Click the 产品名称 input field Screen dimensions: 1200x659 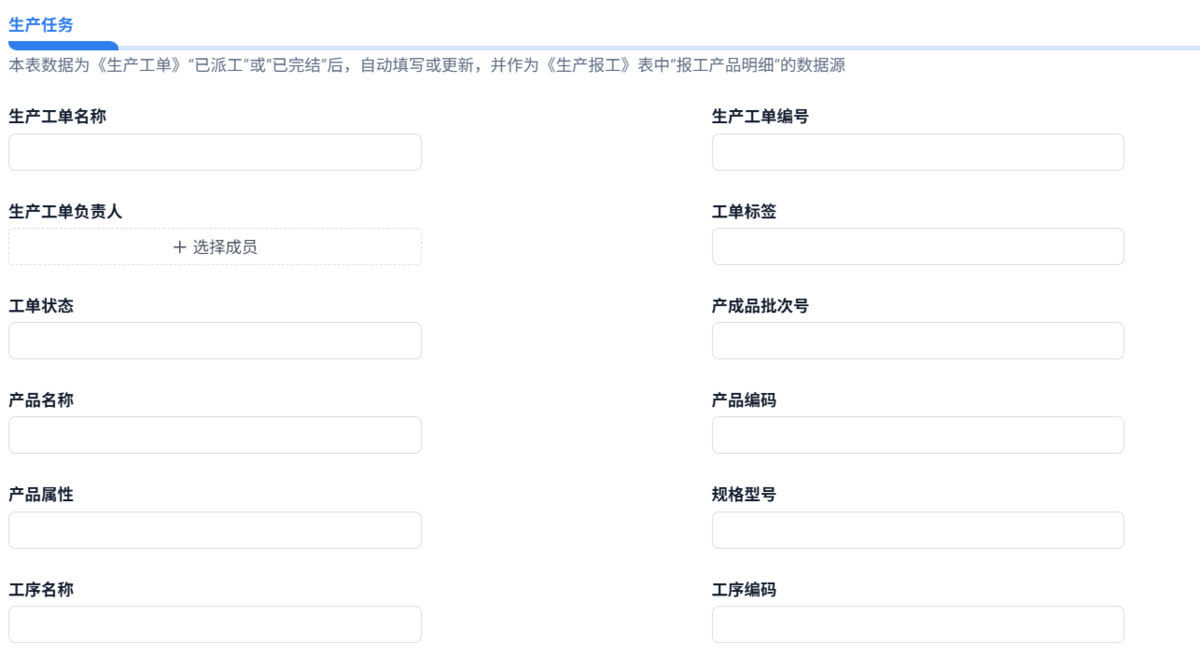[x=214, y=435]
